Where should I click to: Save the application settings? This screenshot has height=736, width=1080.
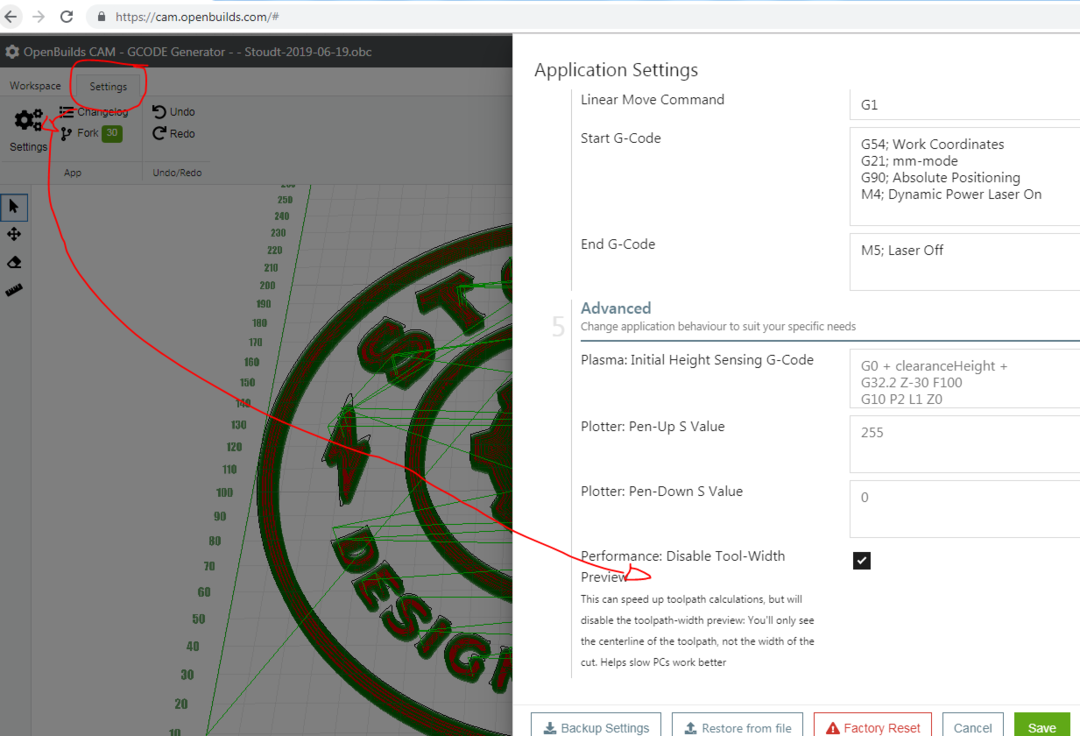tap(1041, 727)
